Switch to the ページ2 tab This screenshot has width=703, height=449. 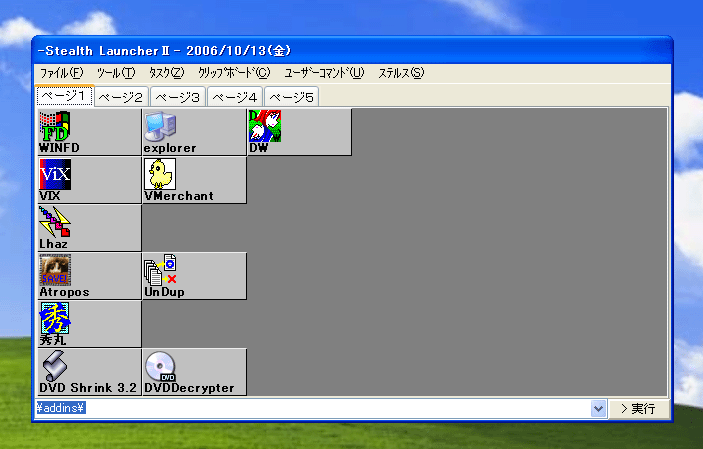click(122, 97)
